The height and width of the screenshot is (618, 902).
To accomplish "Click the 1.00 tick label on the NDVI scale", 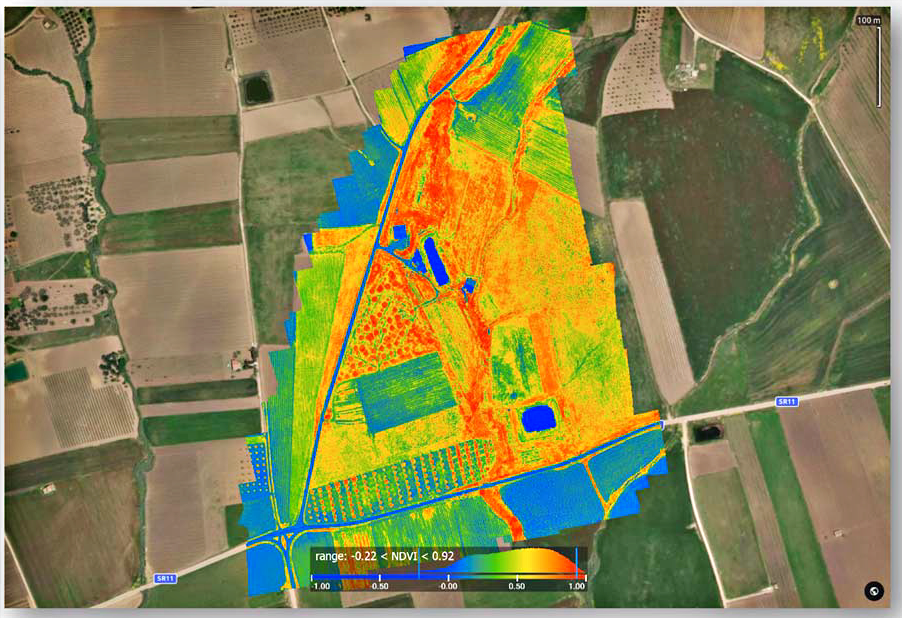I will (577, 586).
